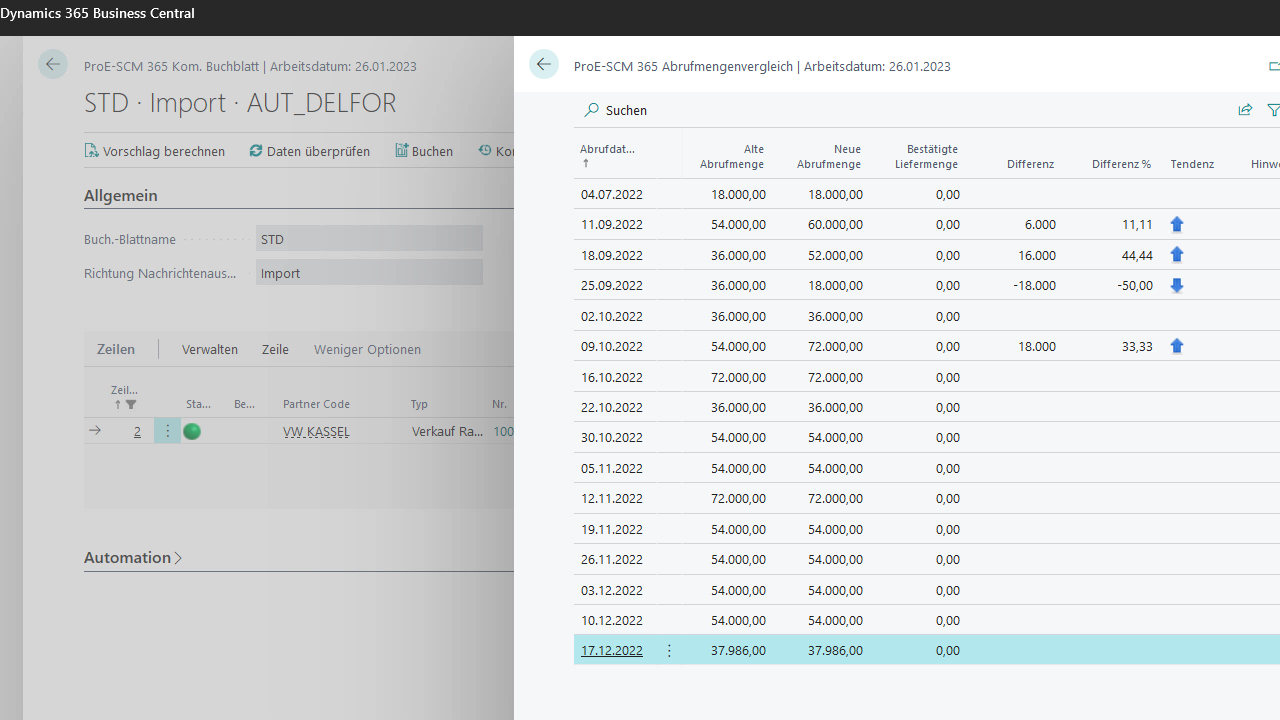This screenshot has height=720, width=1280.
Task: Click up-arrow tendency icon for 11.09.2022
Action: click(1177, 225)
